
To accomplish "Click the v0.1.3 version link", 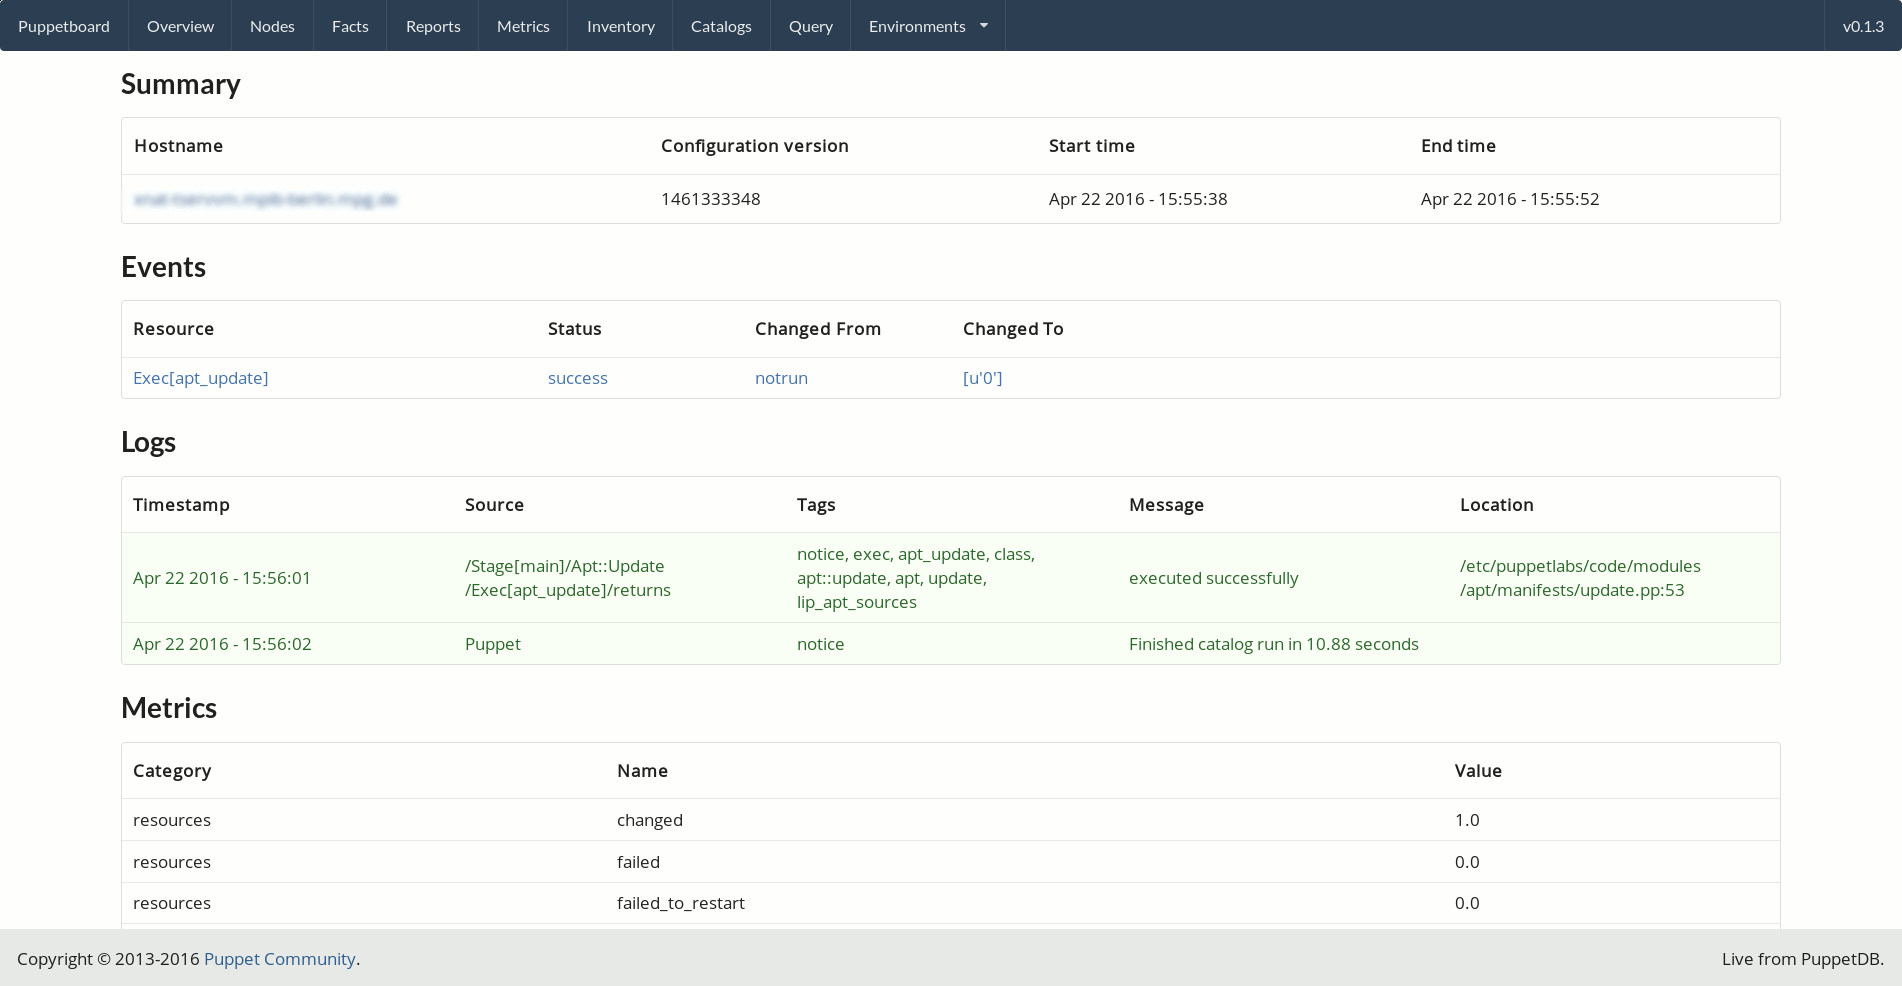I will click(1863, 26).
